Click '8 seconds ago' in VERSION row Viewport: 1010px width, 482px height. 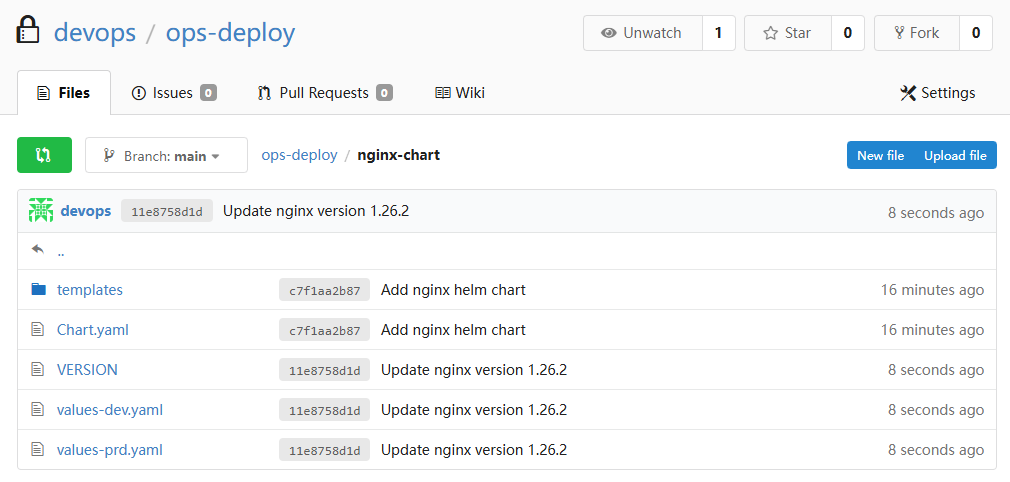point(936,370)
